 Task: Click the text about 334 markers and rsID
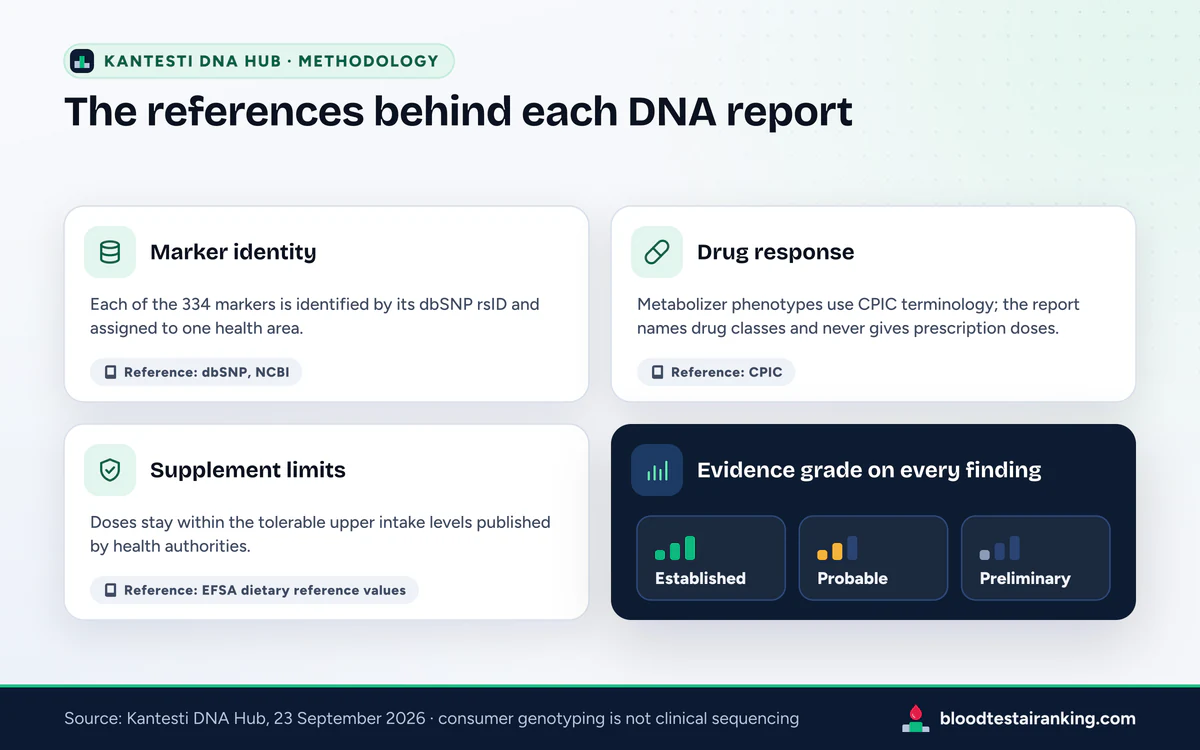315,316
